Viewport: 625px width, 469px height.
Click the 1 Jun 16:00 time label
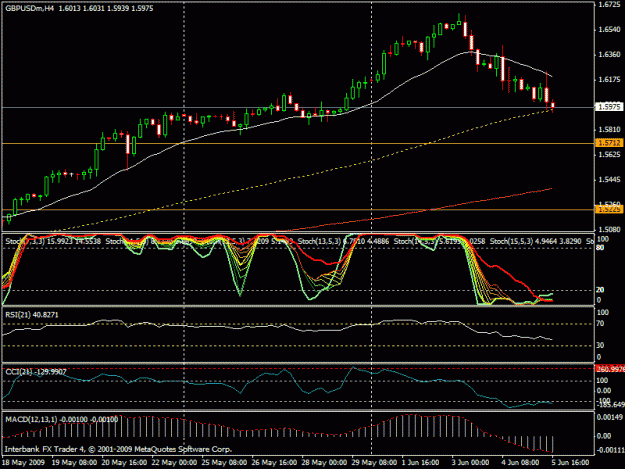[420, 463]
